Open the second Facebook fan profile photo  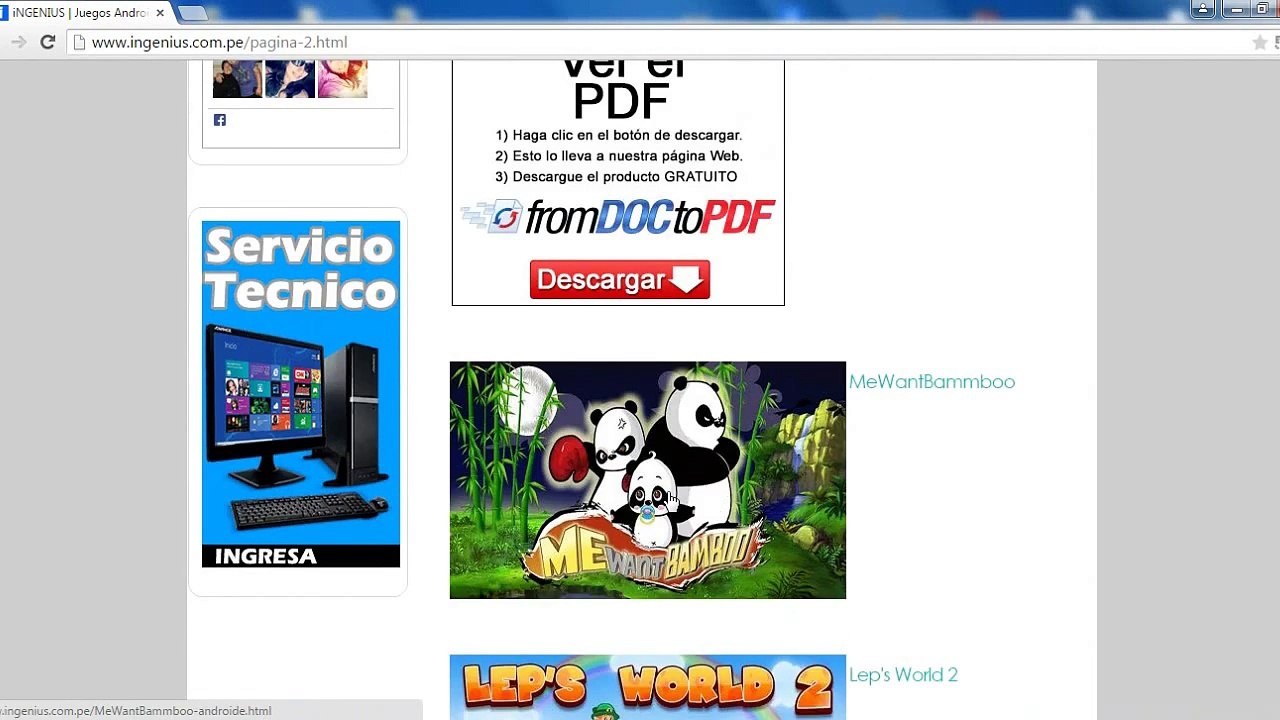[290, 79]
